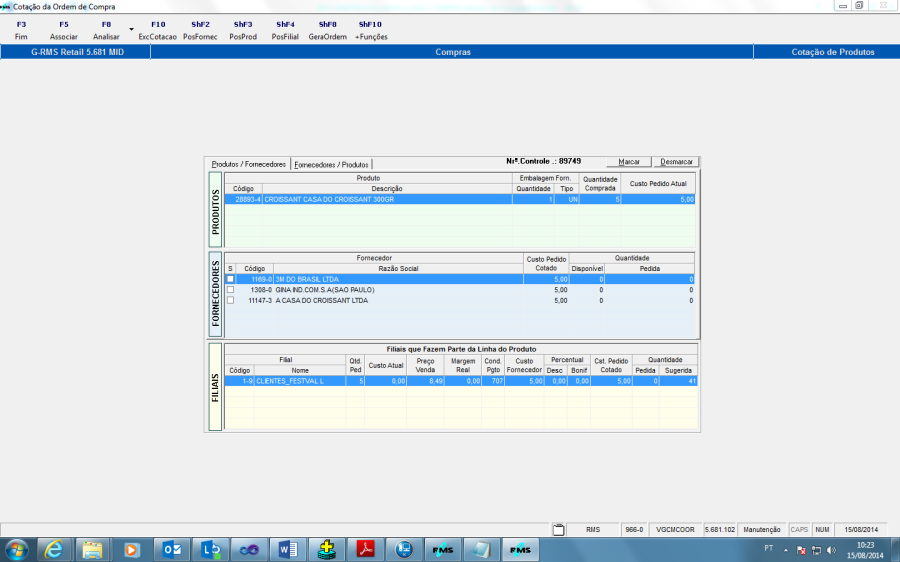This screenshot has width=900, height=562.
Task: Click supplier code 1308-0
Action: click(x=261, y=290)
